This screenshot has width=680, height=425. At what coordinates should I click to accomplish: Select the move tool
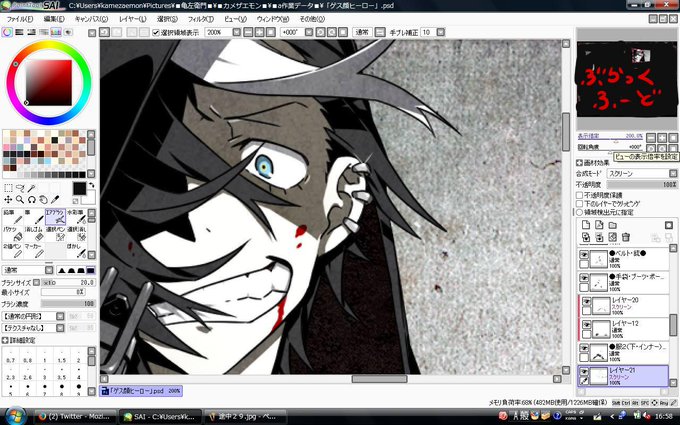pos(8,199)
